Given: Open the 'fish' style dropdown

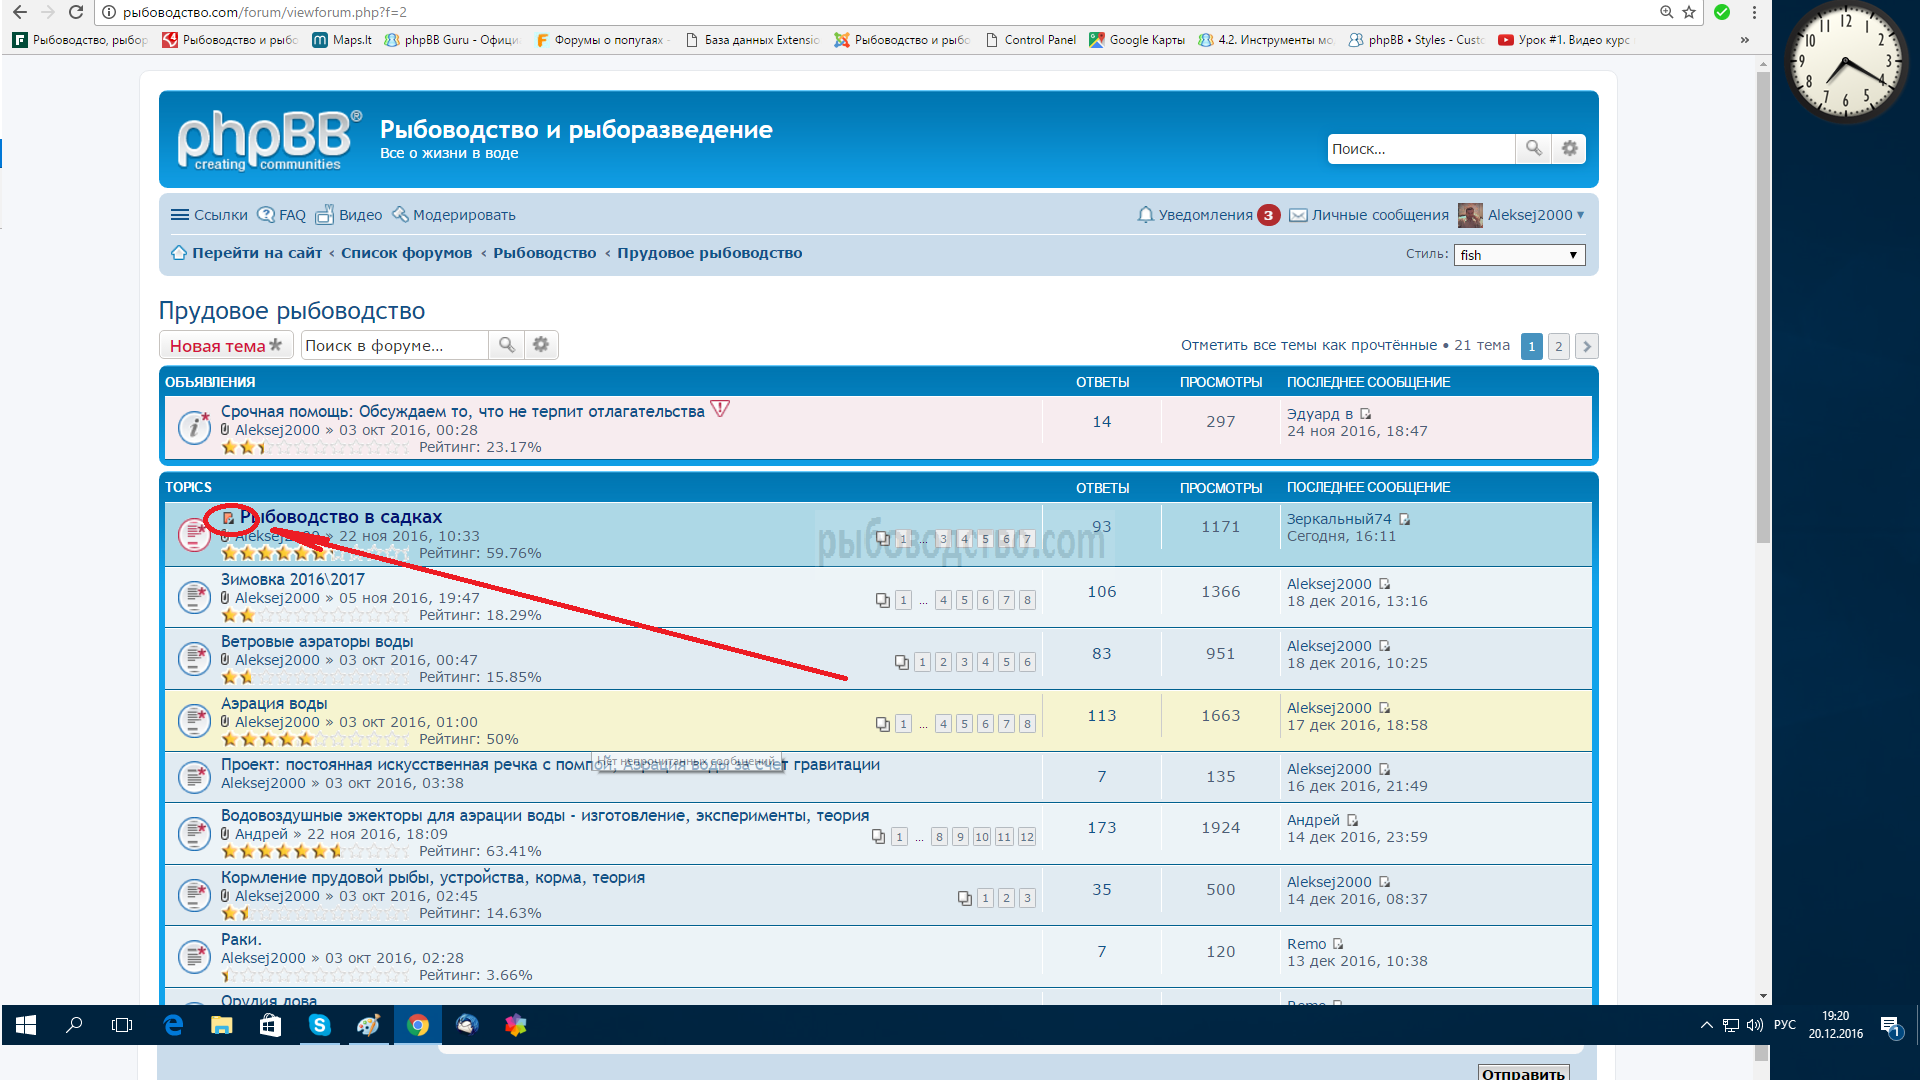Looking at the screenshot, I should point(1518,255).
